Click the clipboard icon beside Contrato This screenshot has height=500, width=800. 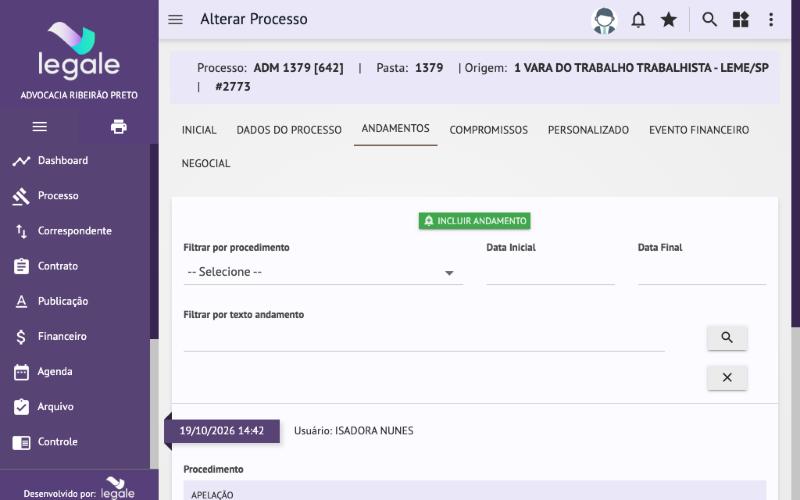pyautogui.click(x=21, y=266)
